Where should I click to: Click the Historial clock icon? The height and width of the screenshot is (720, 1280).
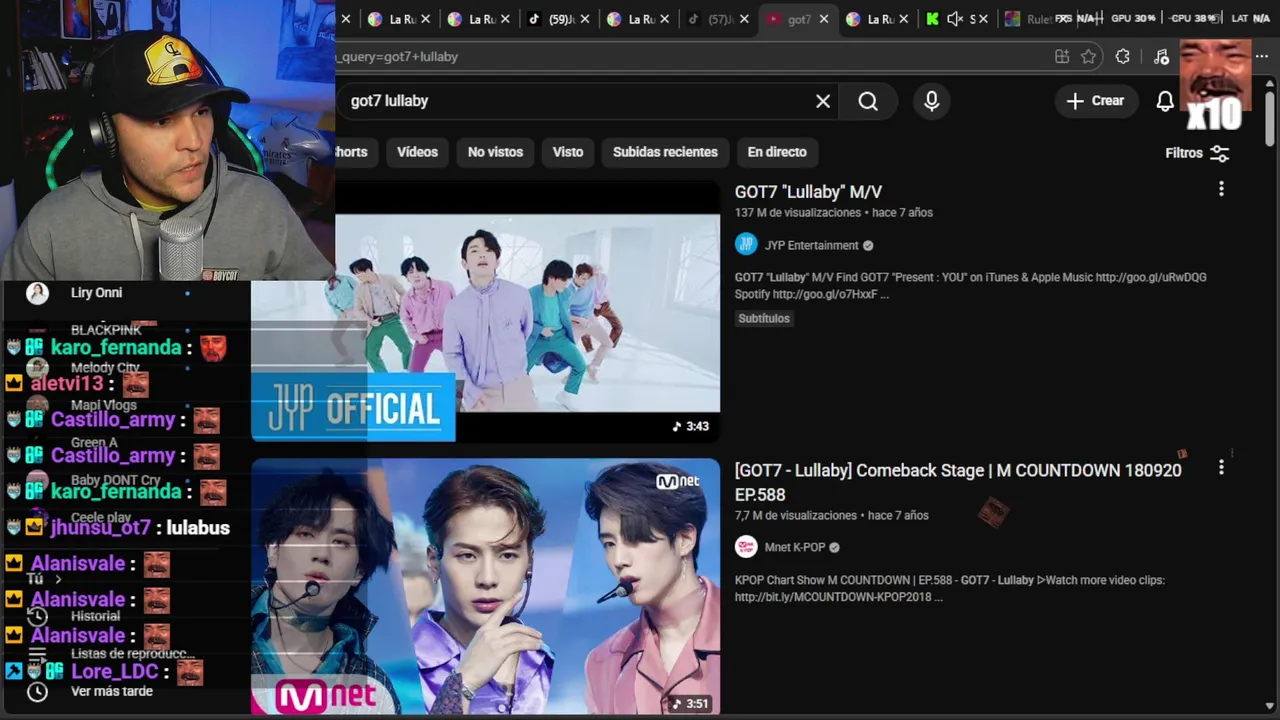tap(37, 616)
